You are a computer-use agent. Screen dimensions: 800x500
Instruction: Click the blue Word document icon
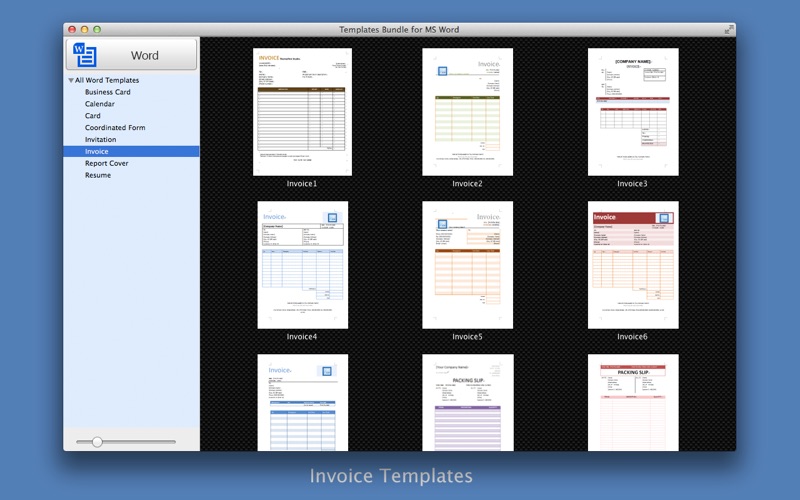[85, 55]
